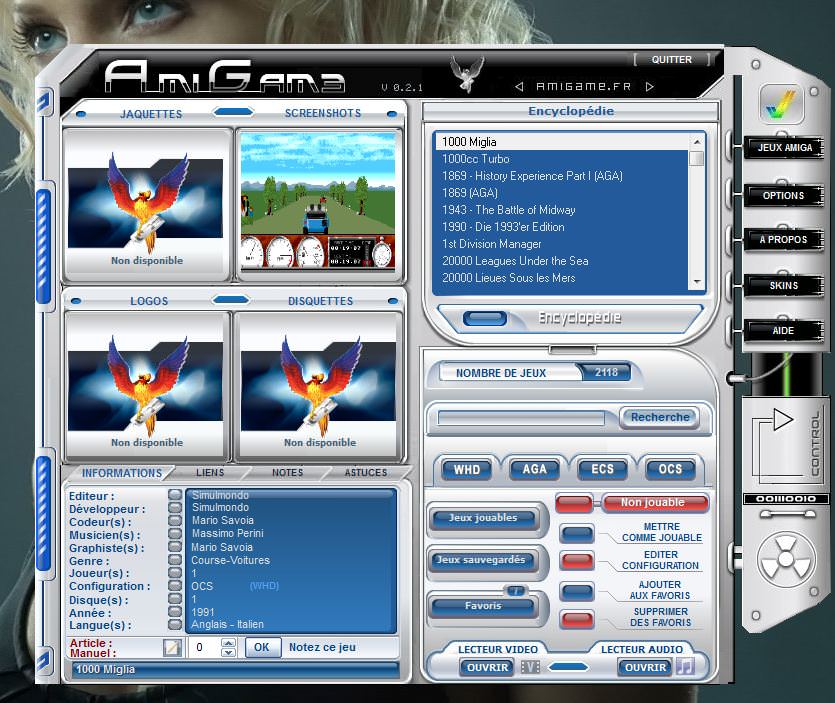835x703 pixels.
Task: Click the Logos placeholder image
Action: click(146, 386)
